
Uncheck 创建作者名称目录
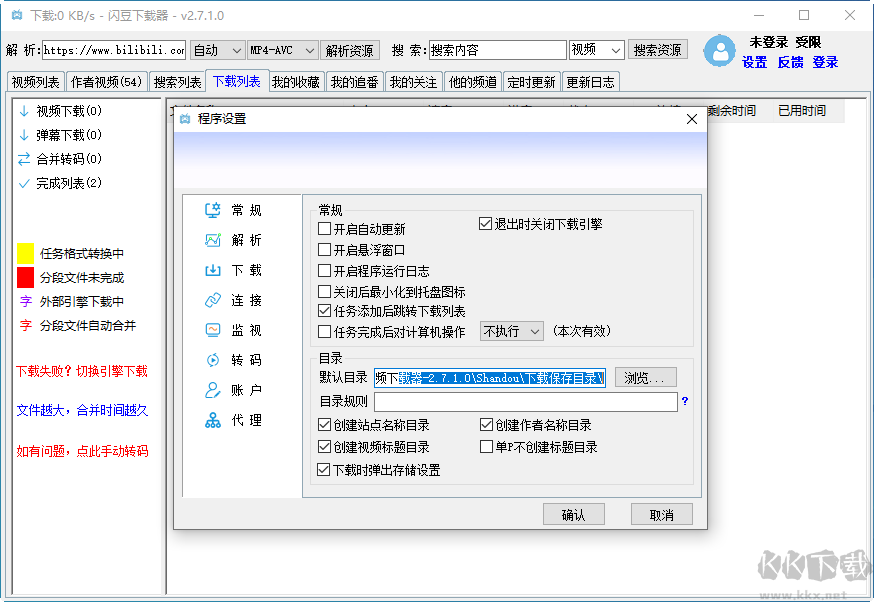click(x=487, y=425)
